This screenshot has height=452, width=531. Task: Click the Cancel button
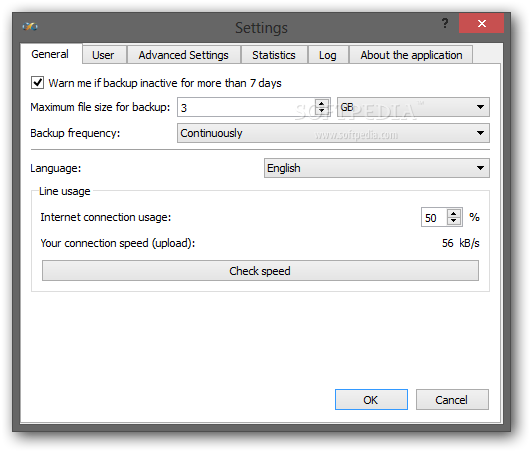point(452,400)
